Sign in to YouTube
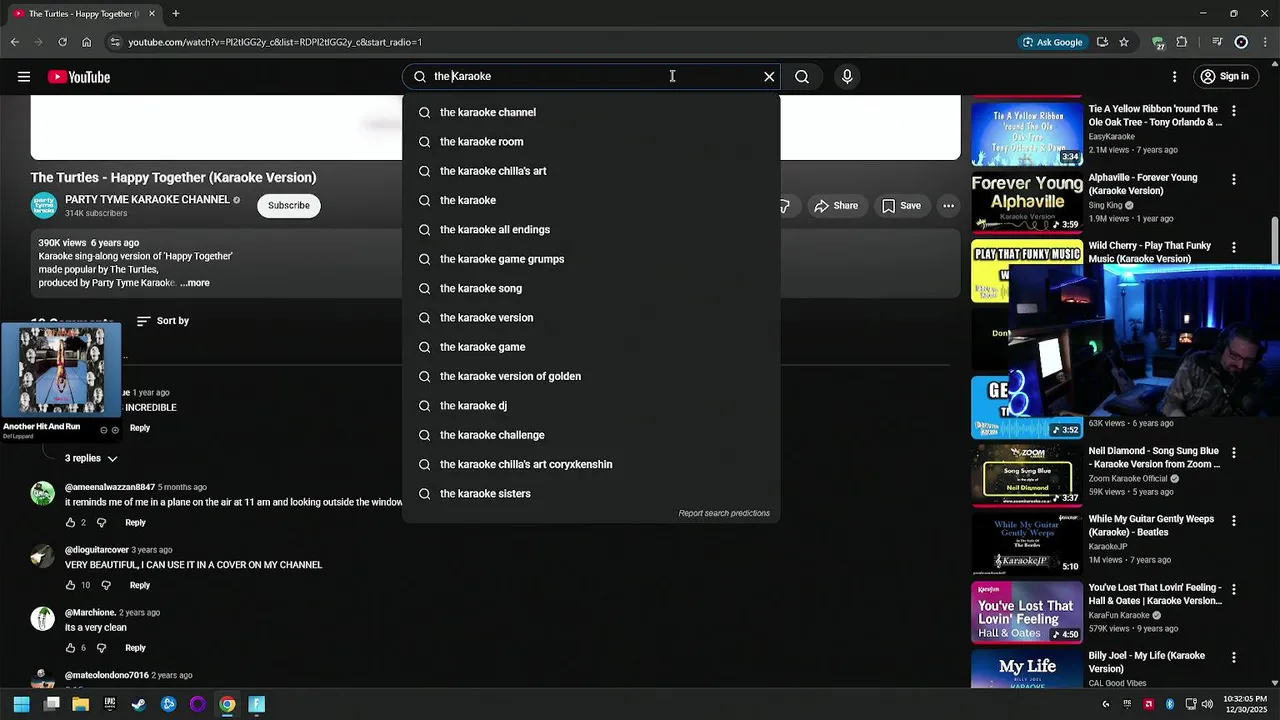 1224,77
